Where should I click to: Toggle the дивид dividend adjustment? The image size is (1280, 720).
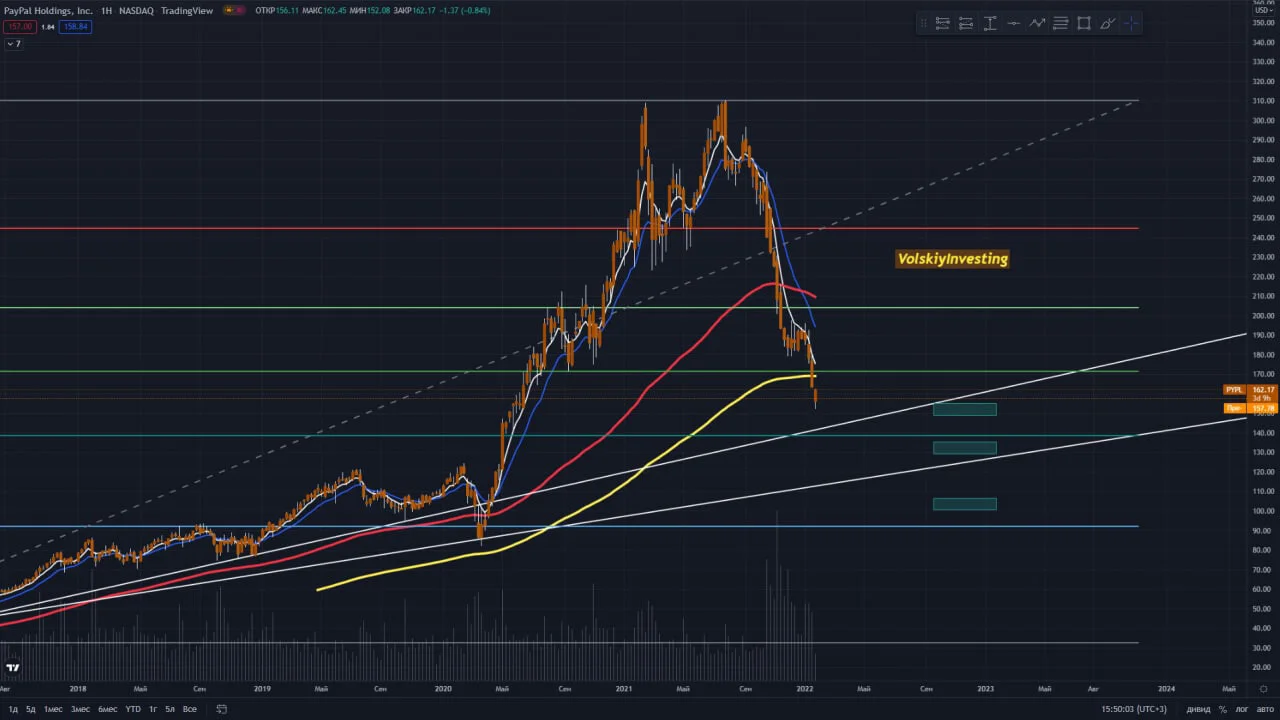pyautogui.click(x=1198, y=709)
